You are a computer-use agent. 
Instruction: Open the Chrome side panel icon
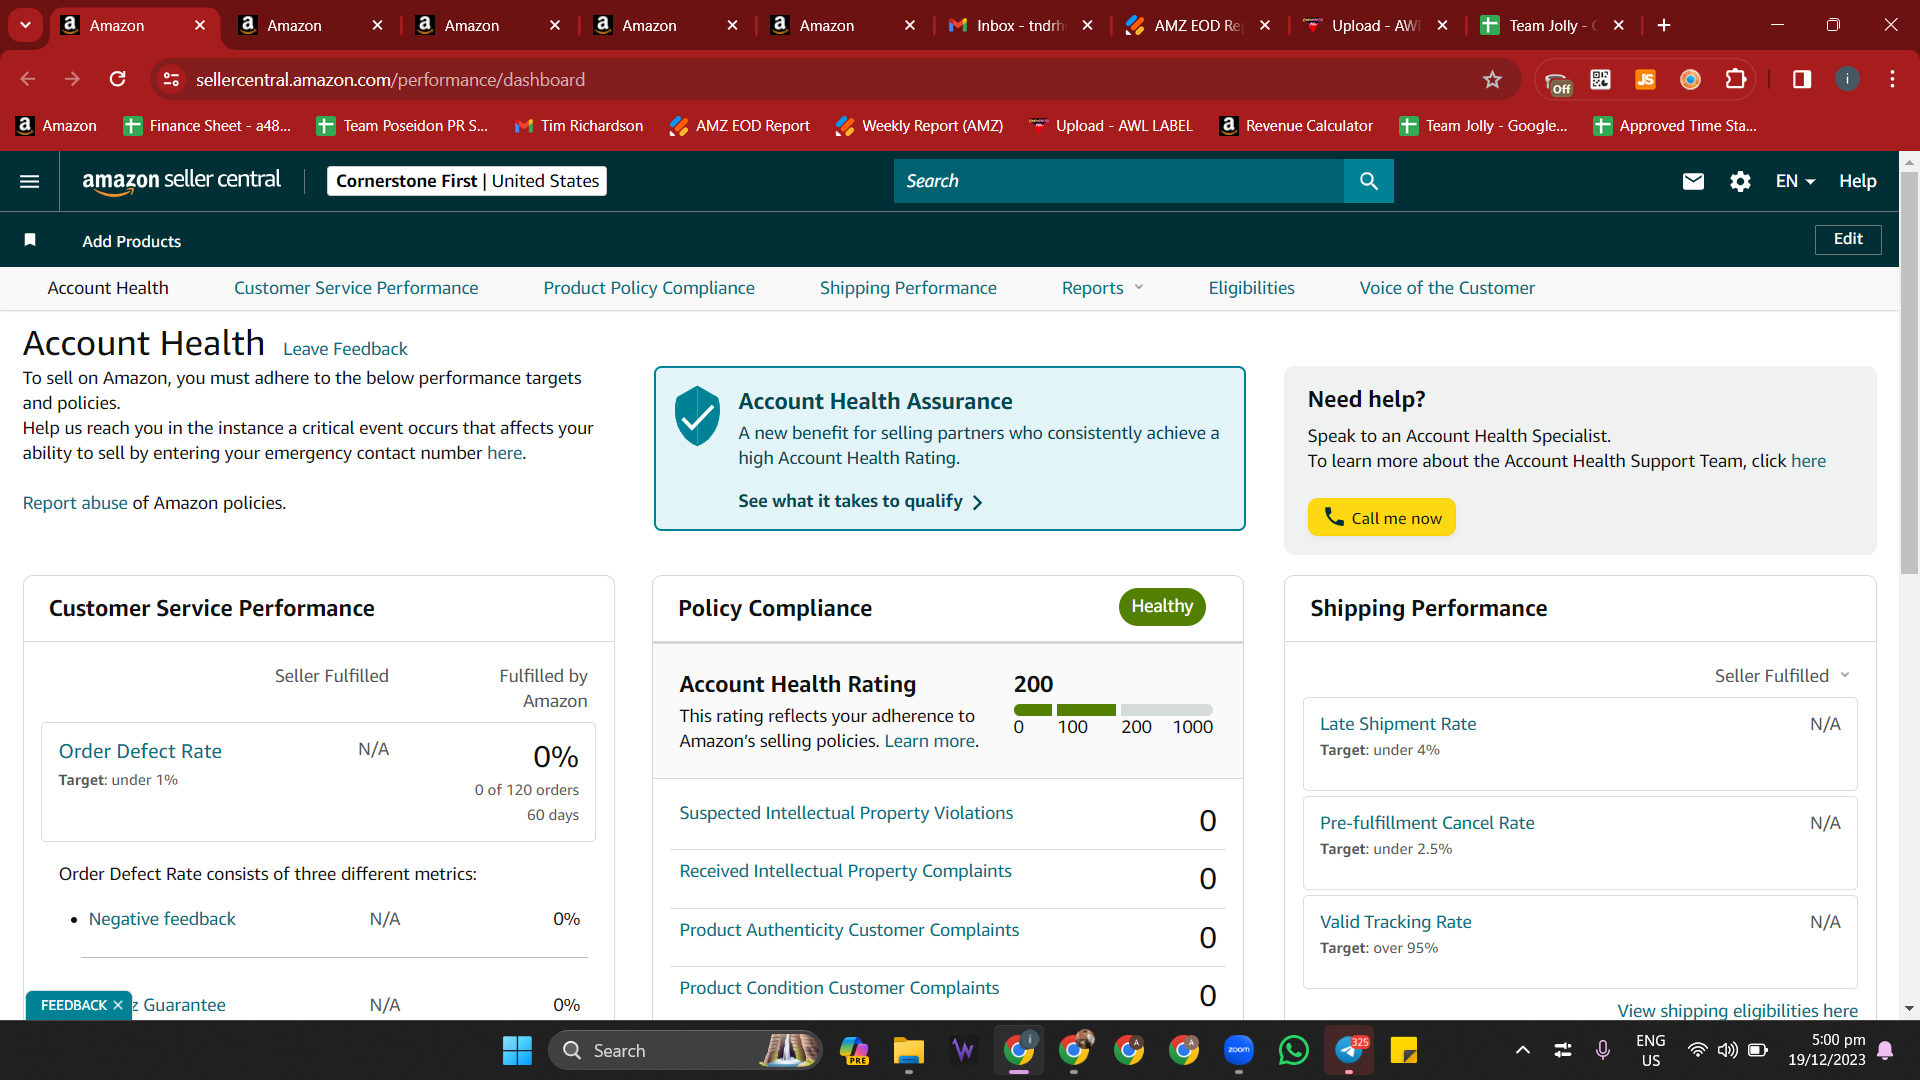[x=1802, y=80]
